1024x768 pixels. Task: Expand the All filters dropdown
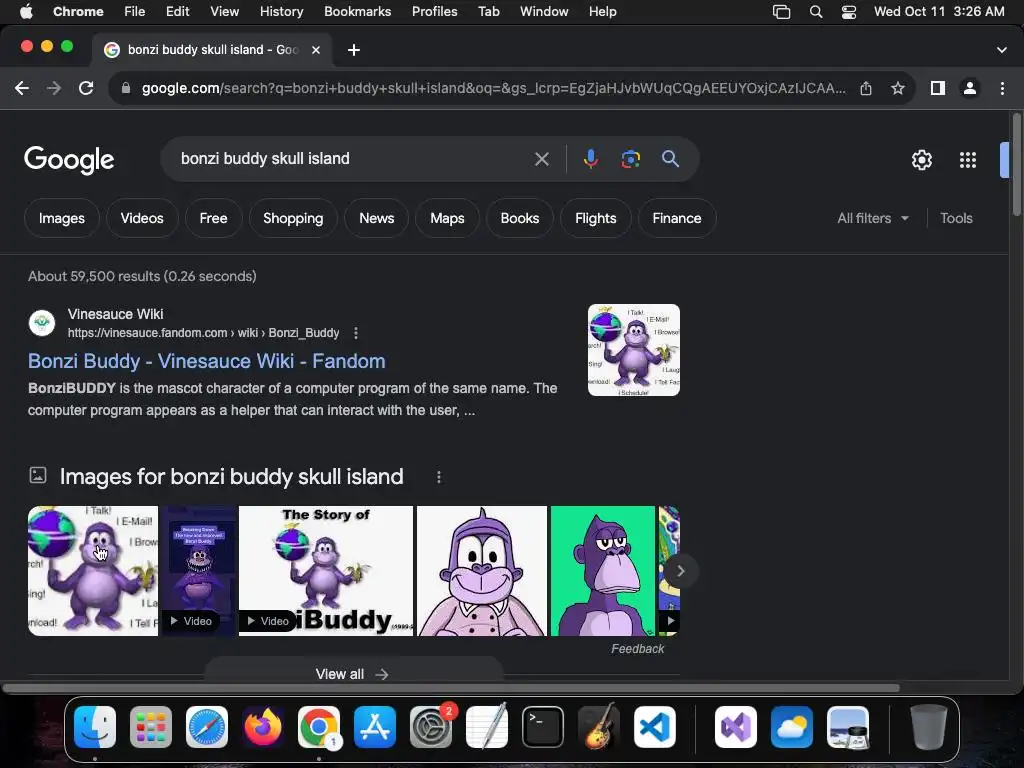coord(873,218)
